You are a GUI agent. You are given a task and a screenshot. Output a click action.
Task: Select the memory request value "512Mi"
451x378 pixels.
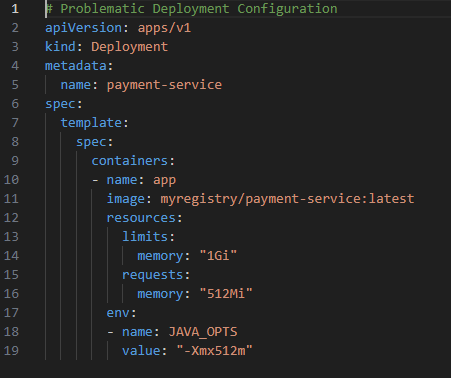[x=226, y=294]
